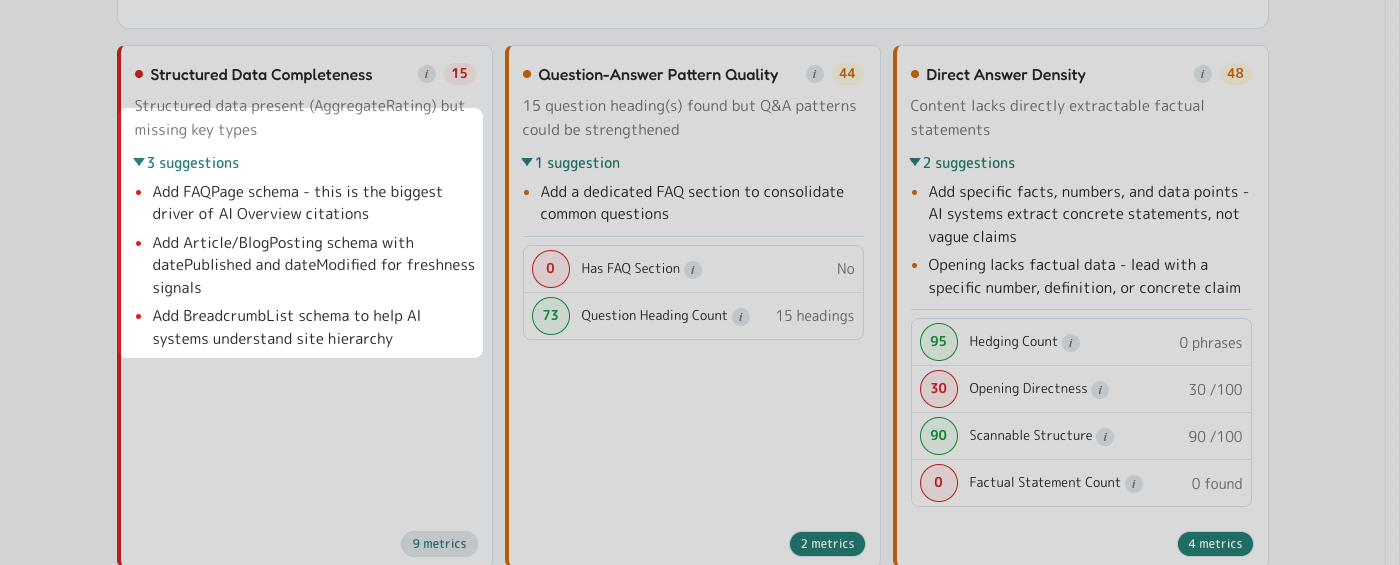This screenshot has height=565, width=1400.
Task: Click the Add specific facts suggestion
Action: pos(1089,214)
